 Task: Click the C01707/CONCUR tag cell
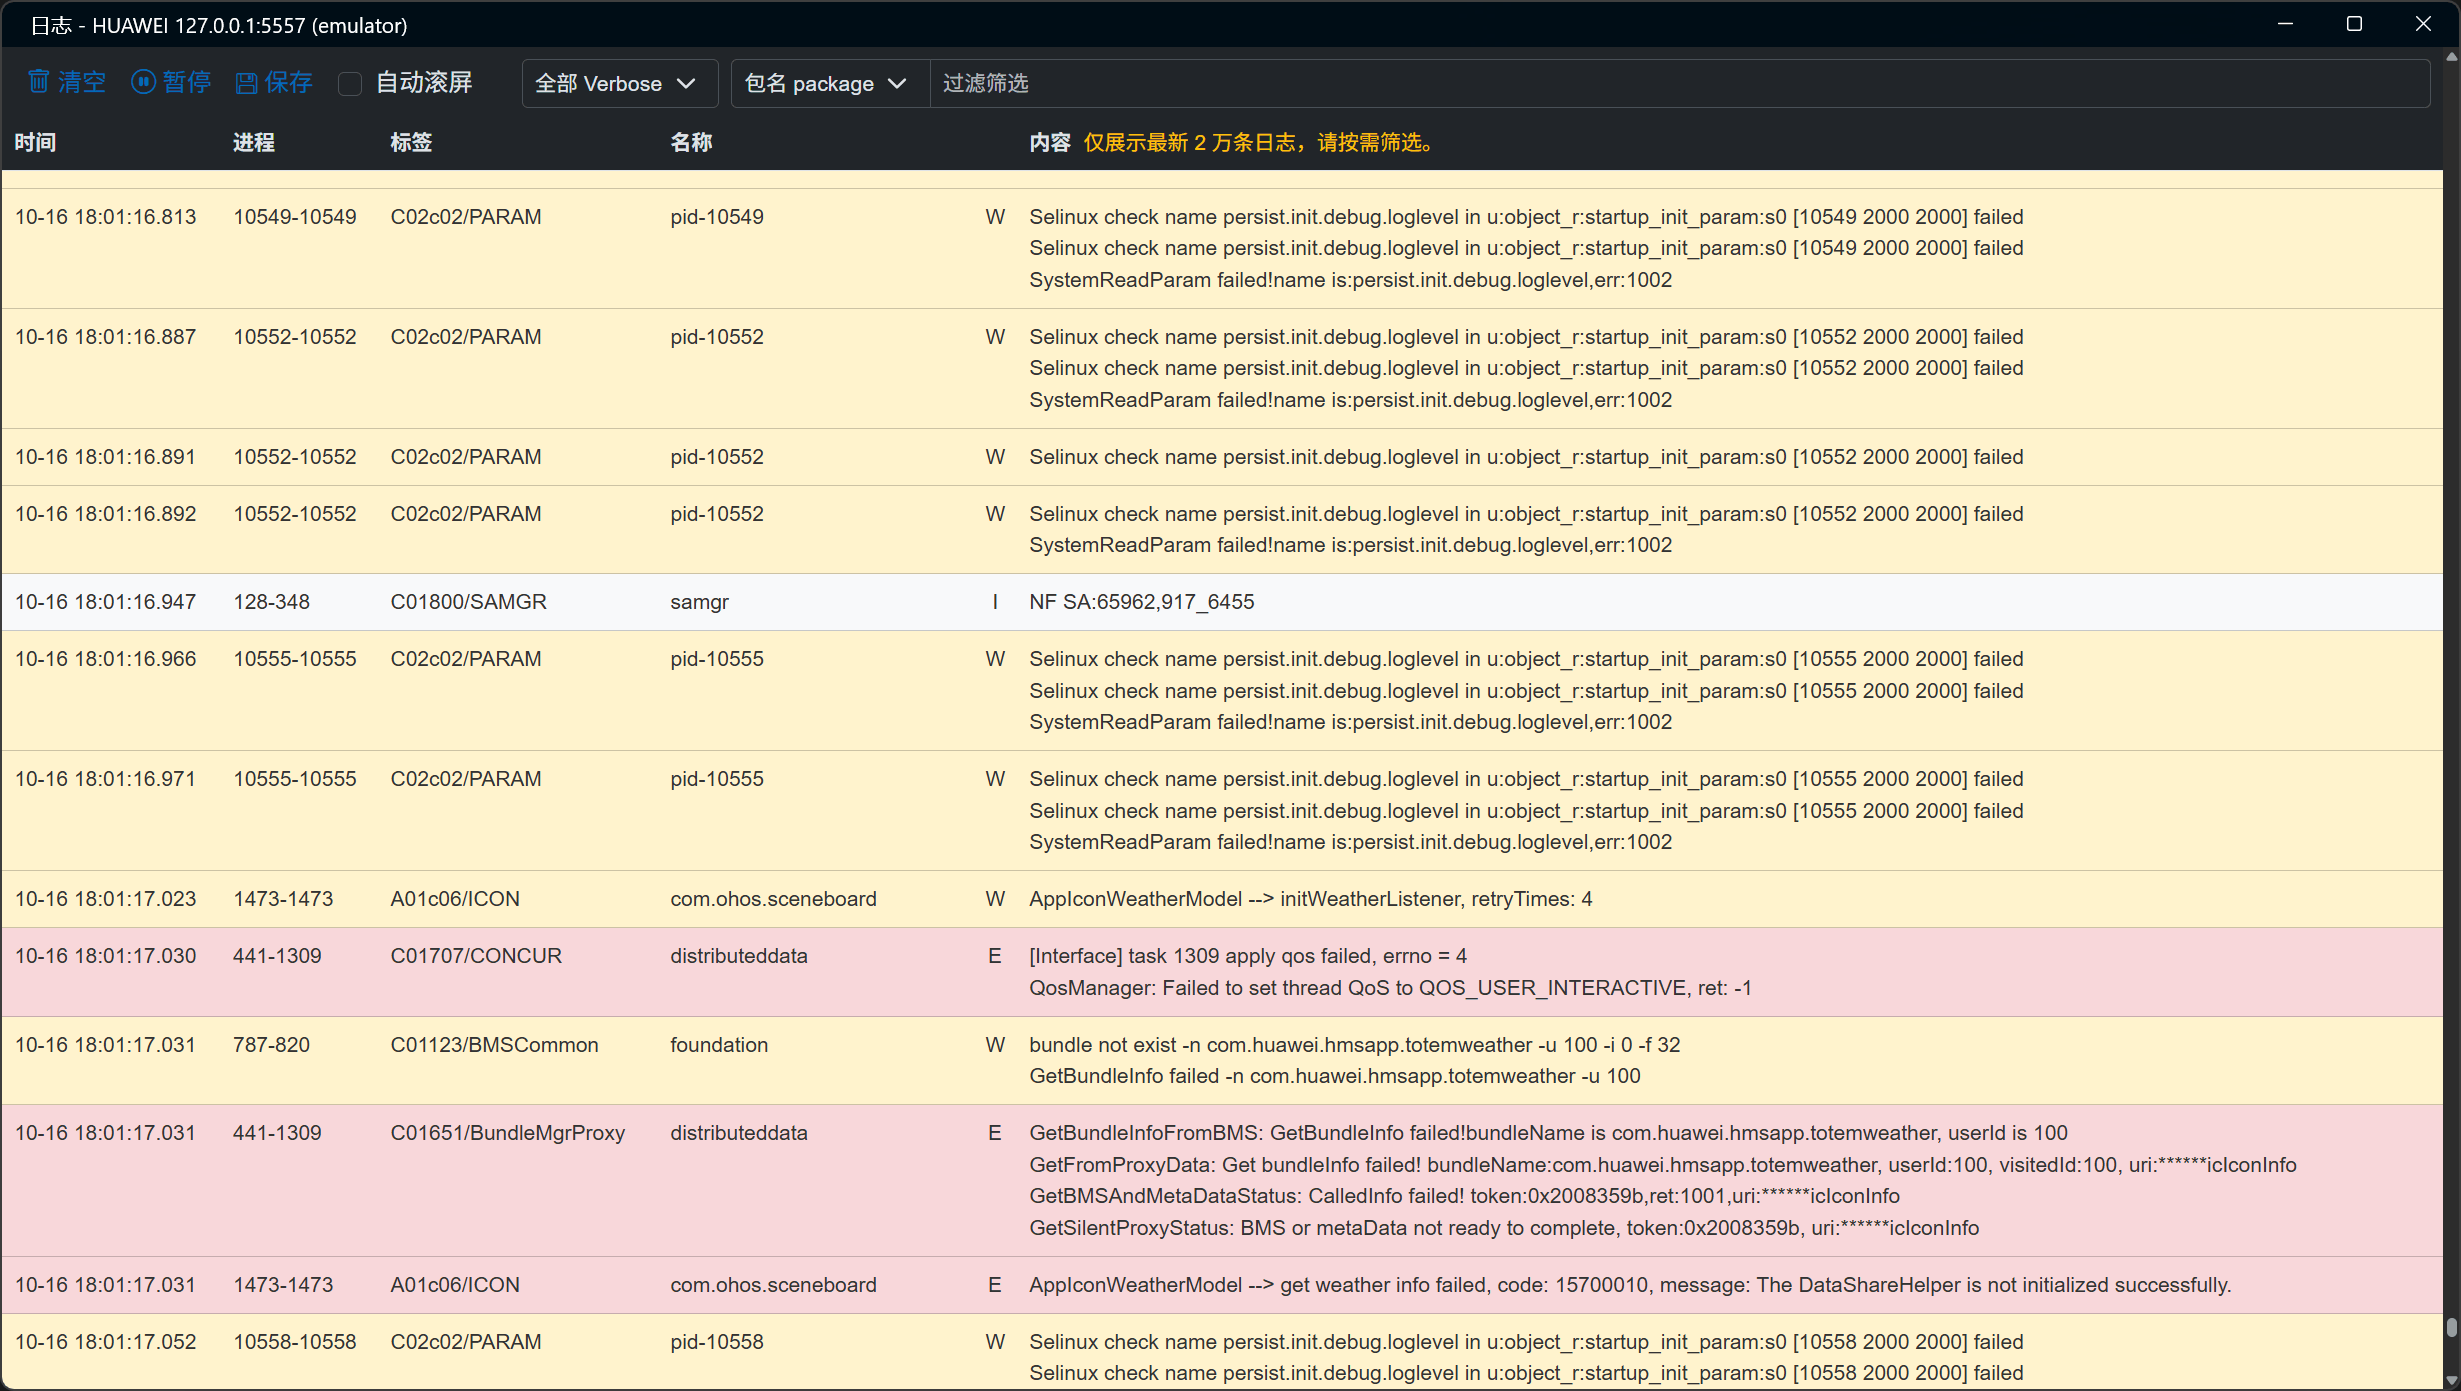(476, 956)
